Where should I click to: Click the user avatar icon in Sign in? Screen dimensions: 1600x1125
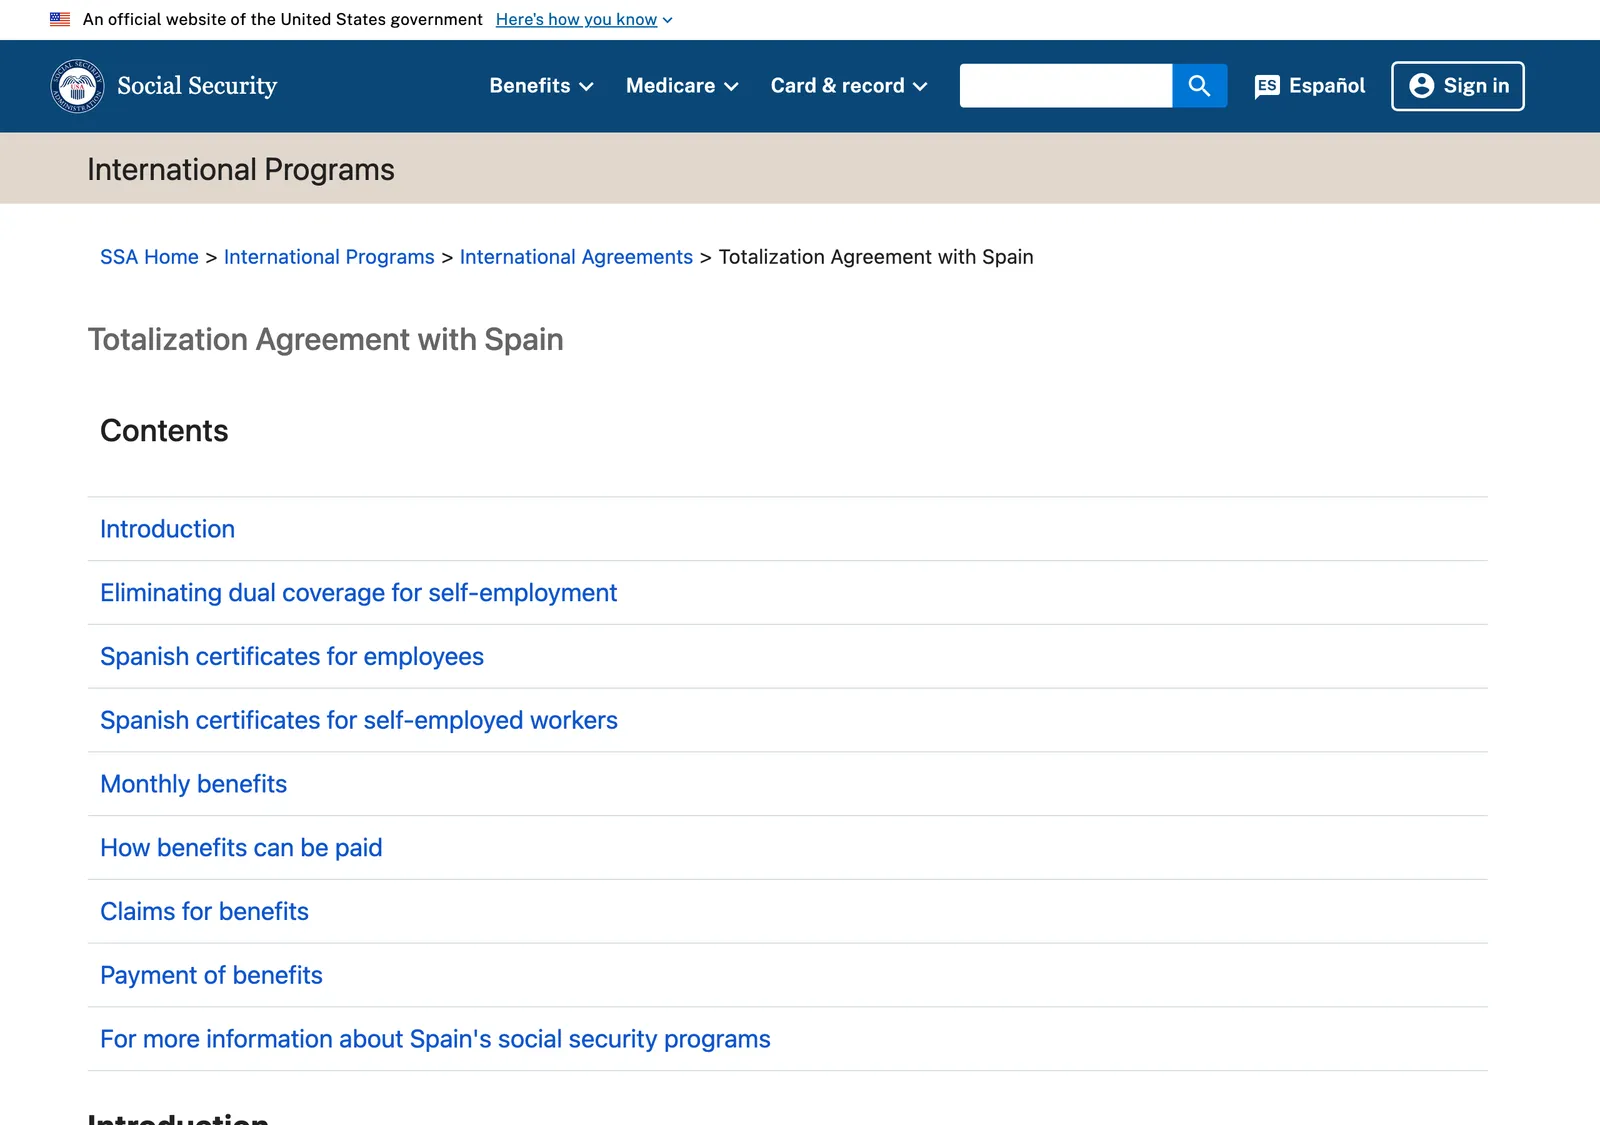[1421, 86]
